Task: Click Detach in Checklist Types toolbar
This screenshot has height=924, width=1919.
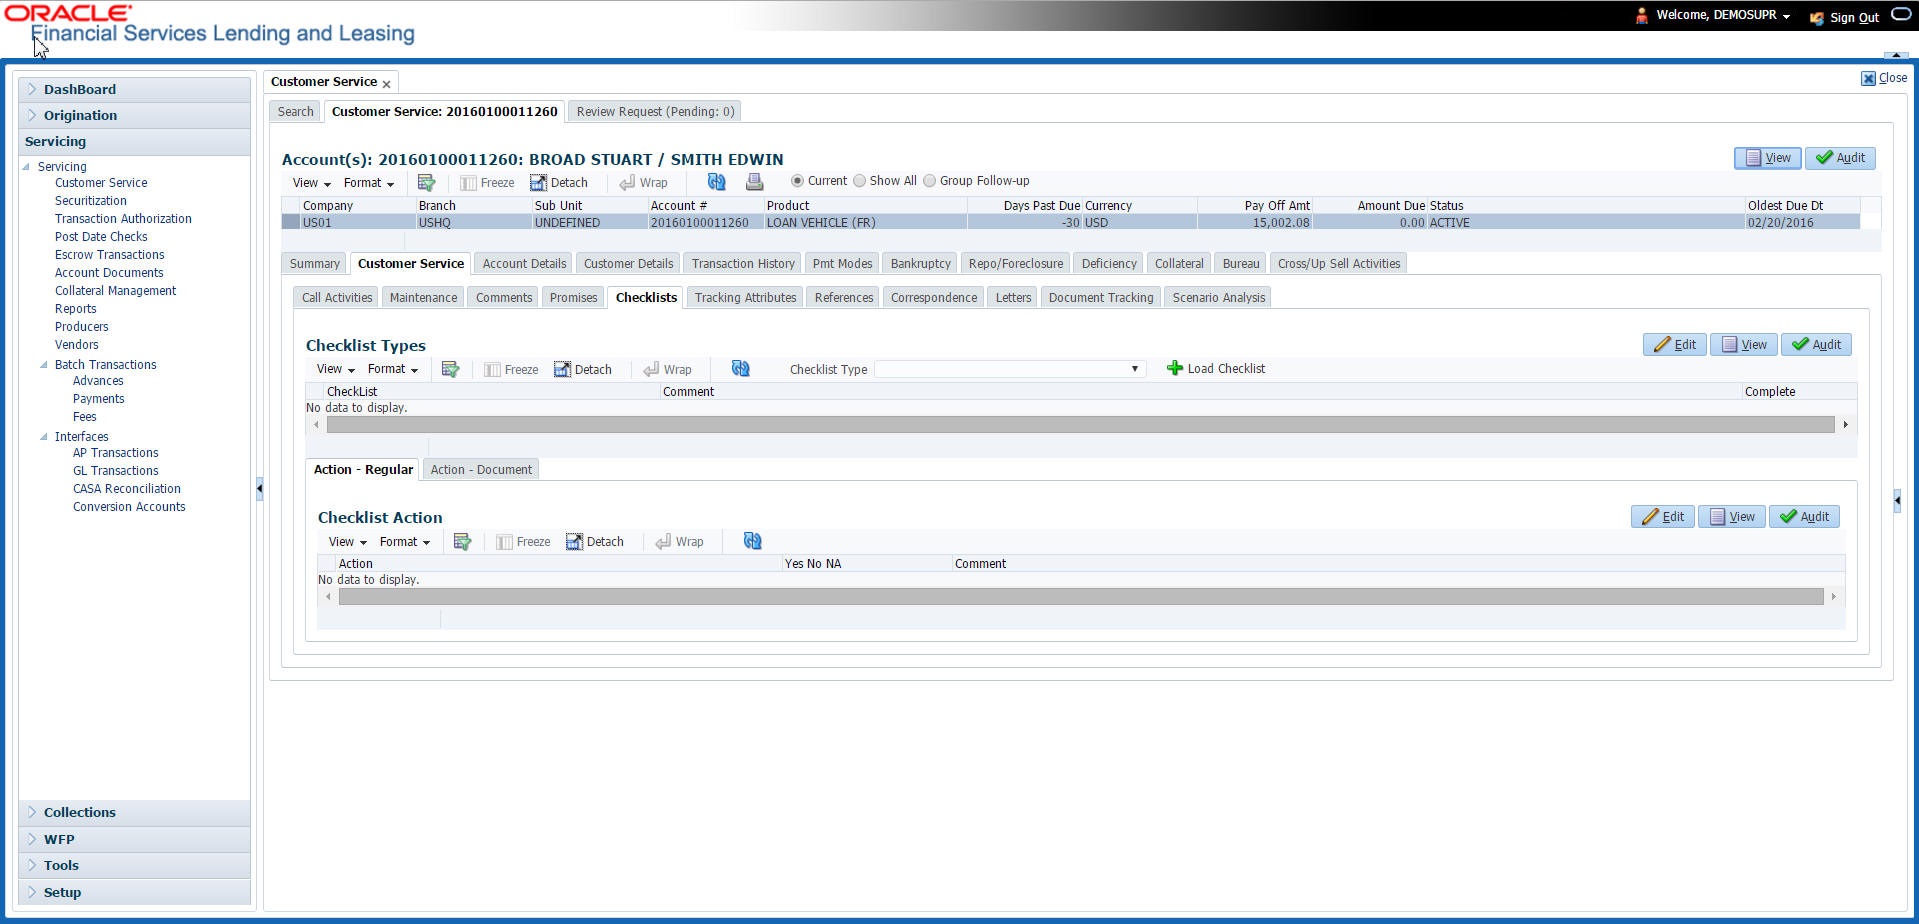Action: (x=583, y=369)
